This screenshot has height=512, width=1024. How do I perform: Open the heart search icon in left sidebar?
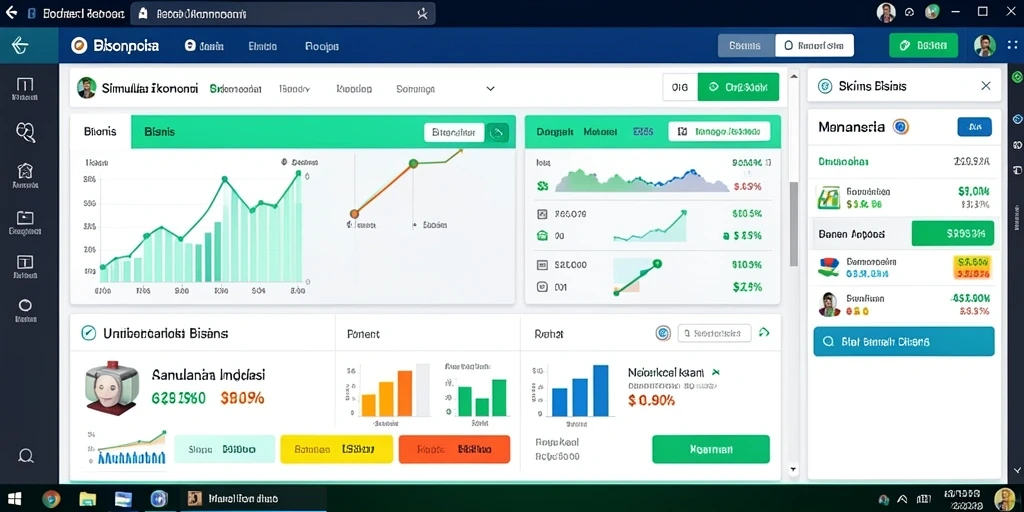[25, 133]
